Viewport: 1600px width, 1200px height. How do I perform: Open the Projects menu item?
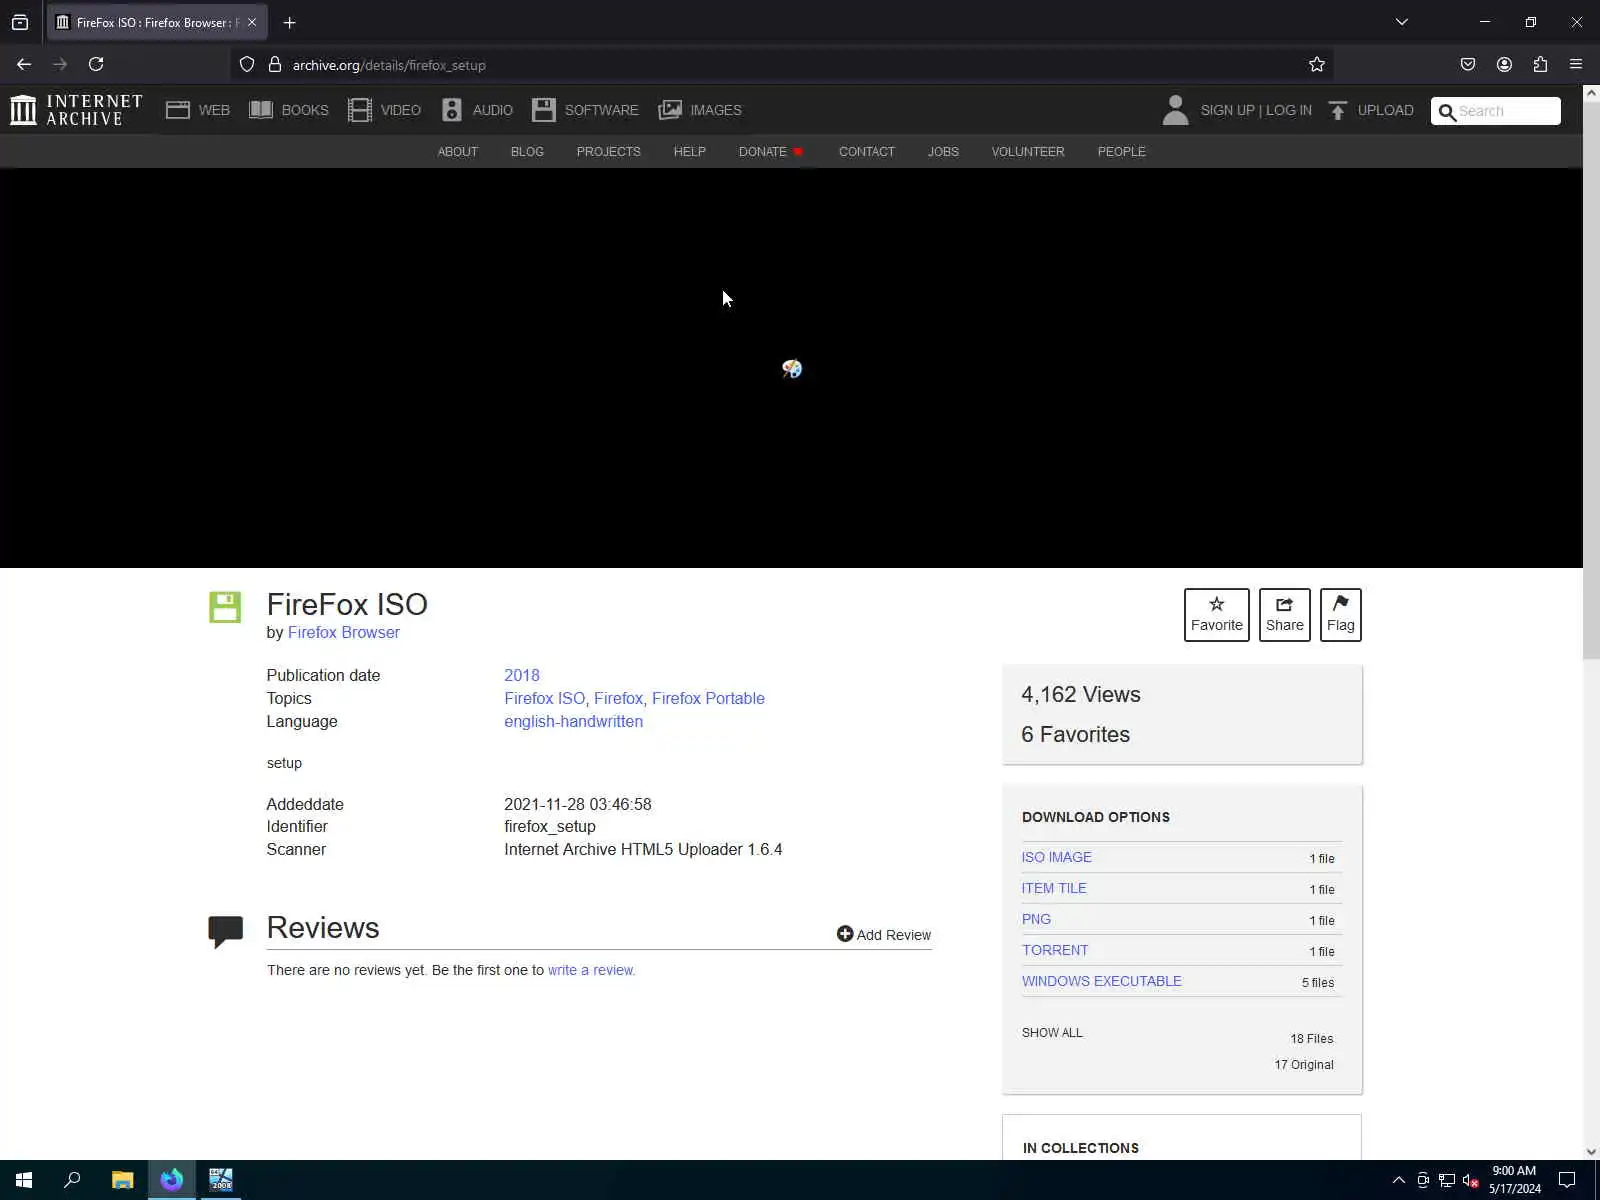[x=609, y=152]
